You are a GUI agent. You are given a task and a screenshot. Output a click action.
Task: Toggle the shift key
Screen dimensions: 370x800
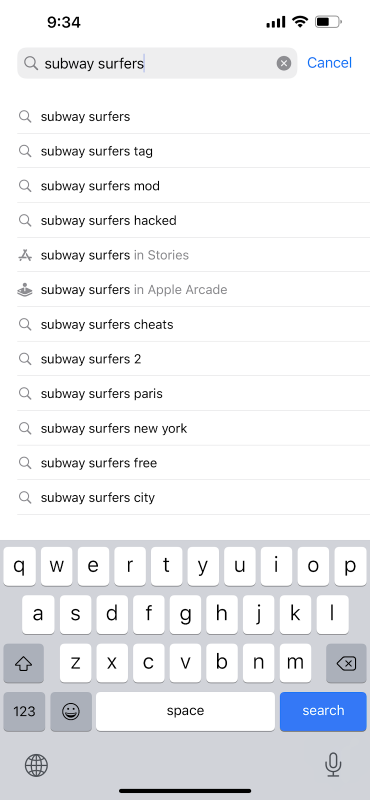23,663
